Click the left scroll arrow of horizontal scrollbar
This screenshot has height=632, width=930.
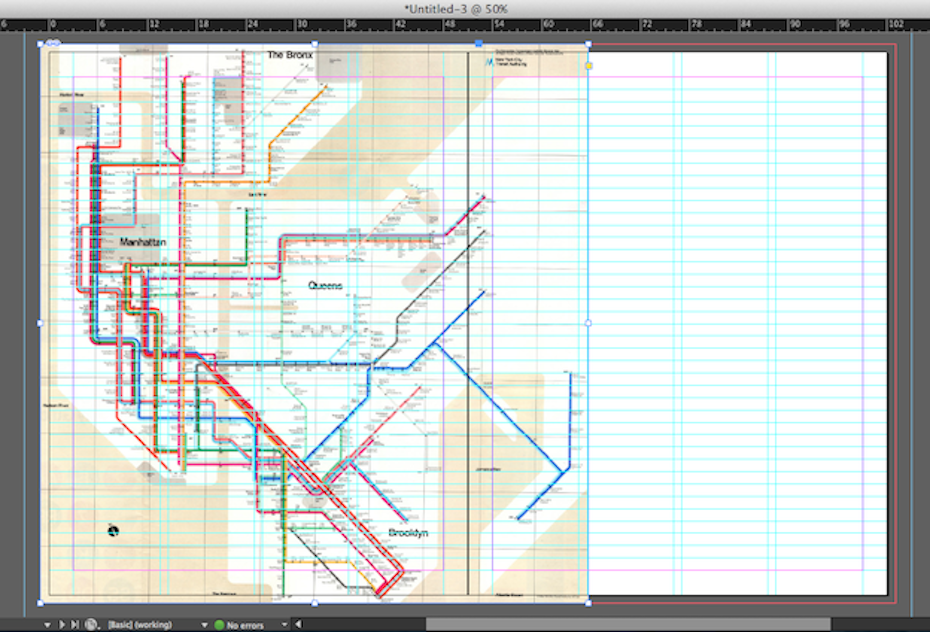[297, 624]
